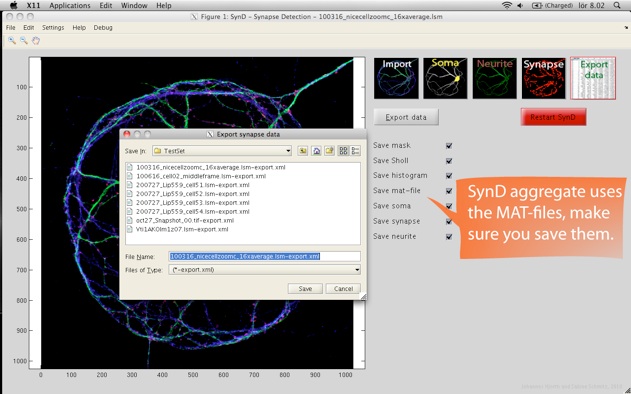Open Spotlight search magnifier
This screenshot has height=394, width=631.
617,5
